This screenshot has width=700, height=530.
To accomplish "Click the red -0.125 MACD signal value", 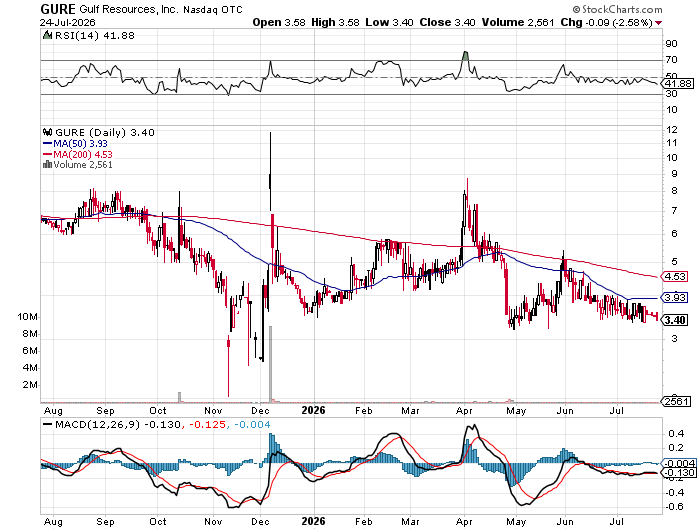I will [208, 424].
